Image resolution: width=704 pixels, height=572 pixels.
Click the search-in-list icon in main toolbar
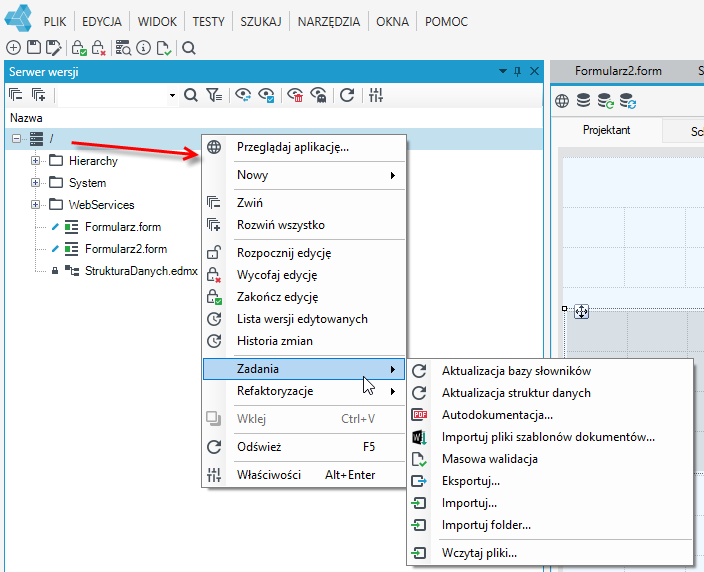123,48
